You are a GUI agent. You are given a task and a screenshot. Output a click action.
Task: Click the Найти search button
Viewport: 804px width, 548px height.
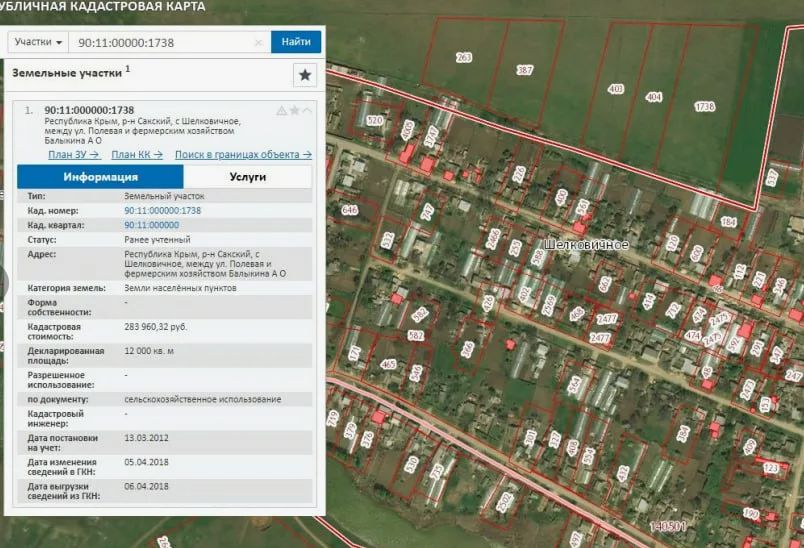(x=296, y=42)
